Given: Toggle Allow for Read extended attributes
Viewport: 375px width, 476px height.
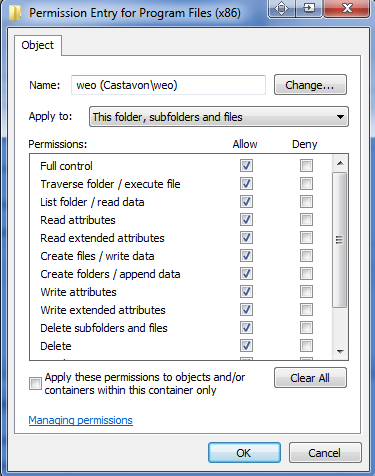Looking at the screenshot, I should 246,238.
